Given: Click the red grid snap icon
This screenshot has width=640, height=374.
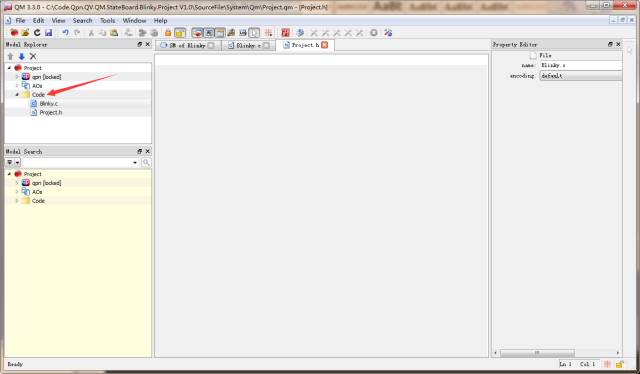Looking at the screenshot, I should [268, 33].
